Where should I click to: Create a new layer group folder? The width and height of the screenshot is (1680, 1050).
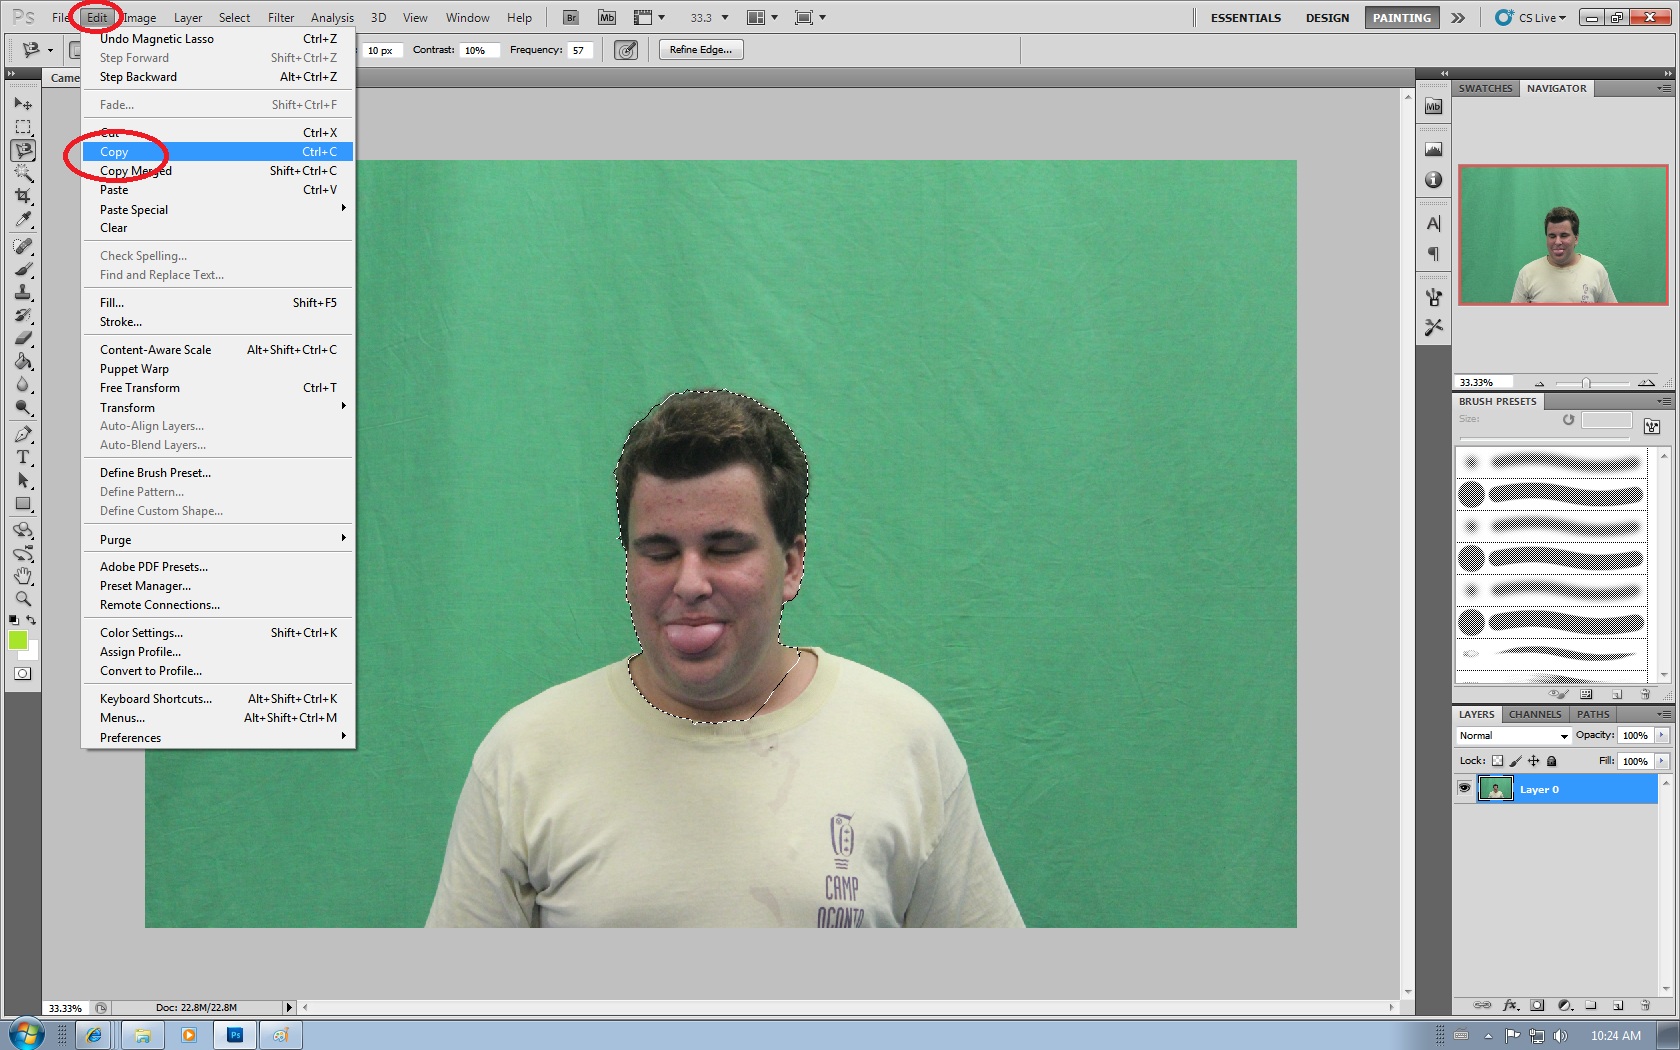pos(1591,1005)
